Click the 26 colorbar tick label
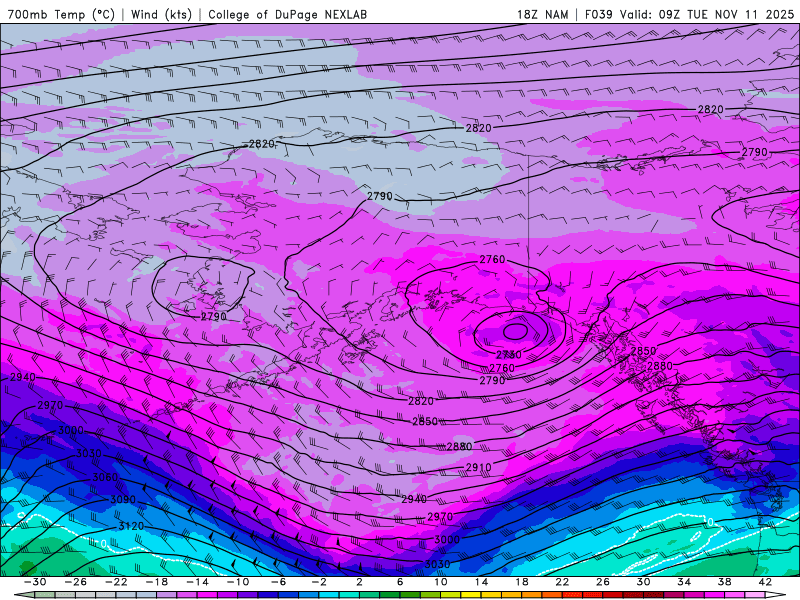800x600 pixels. click(x=602, y=582)
